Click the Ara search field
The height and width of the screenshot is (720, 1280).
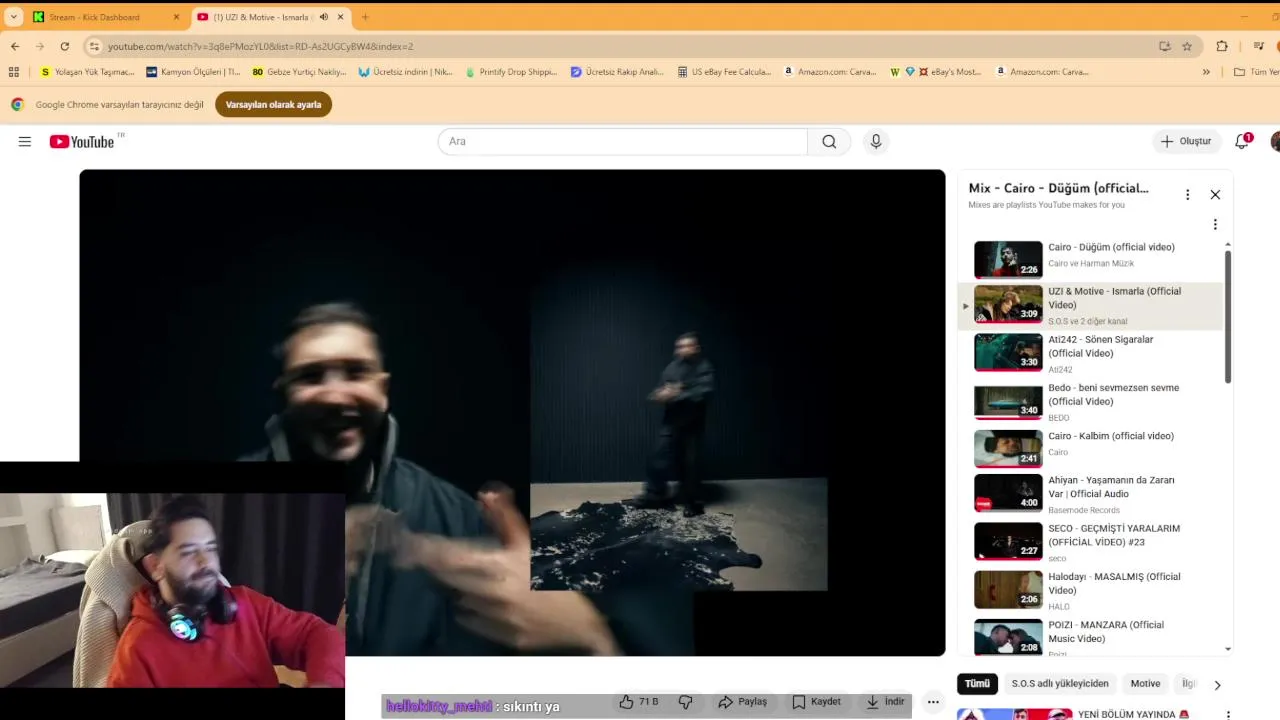pos(622,142)
